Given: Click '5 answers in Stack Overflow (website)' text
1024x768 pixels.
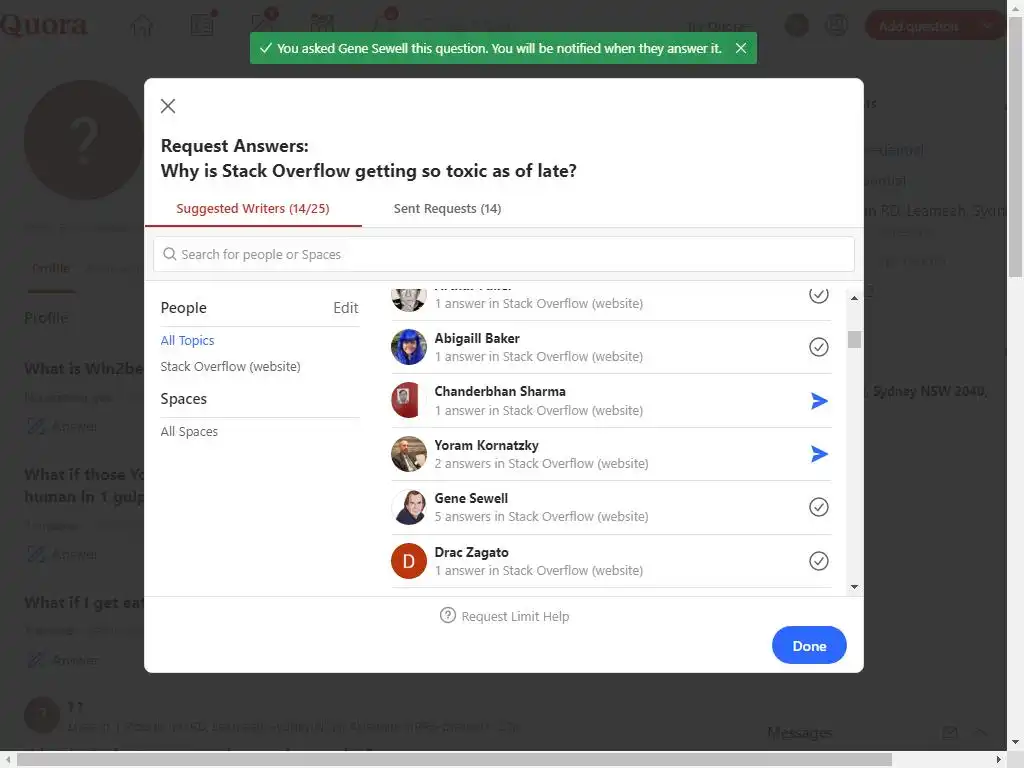Looking at the screenshot, I should [541, 517].
